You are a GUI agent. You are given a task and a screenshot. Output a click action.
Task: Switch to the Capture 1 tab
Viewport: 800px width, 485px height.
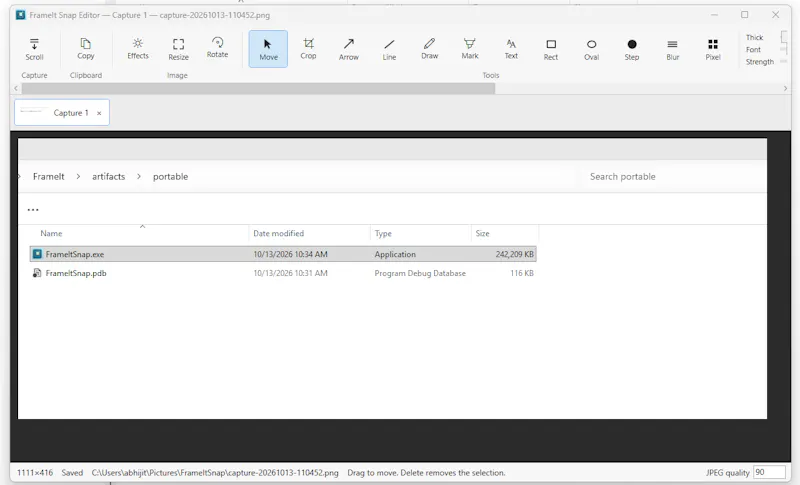62,113
